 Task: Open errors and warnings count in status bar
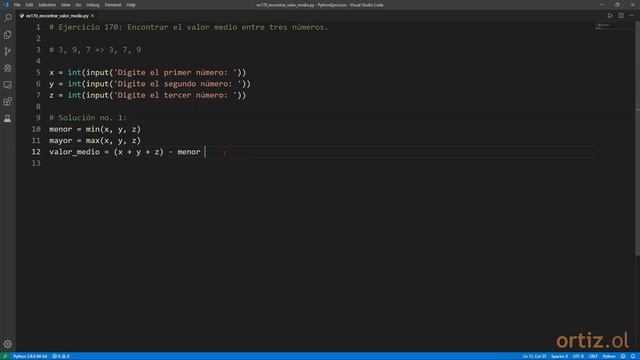[x=61, y=356]
